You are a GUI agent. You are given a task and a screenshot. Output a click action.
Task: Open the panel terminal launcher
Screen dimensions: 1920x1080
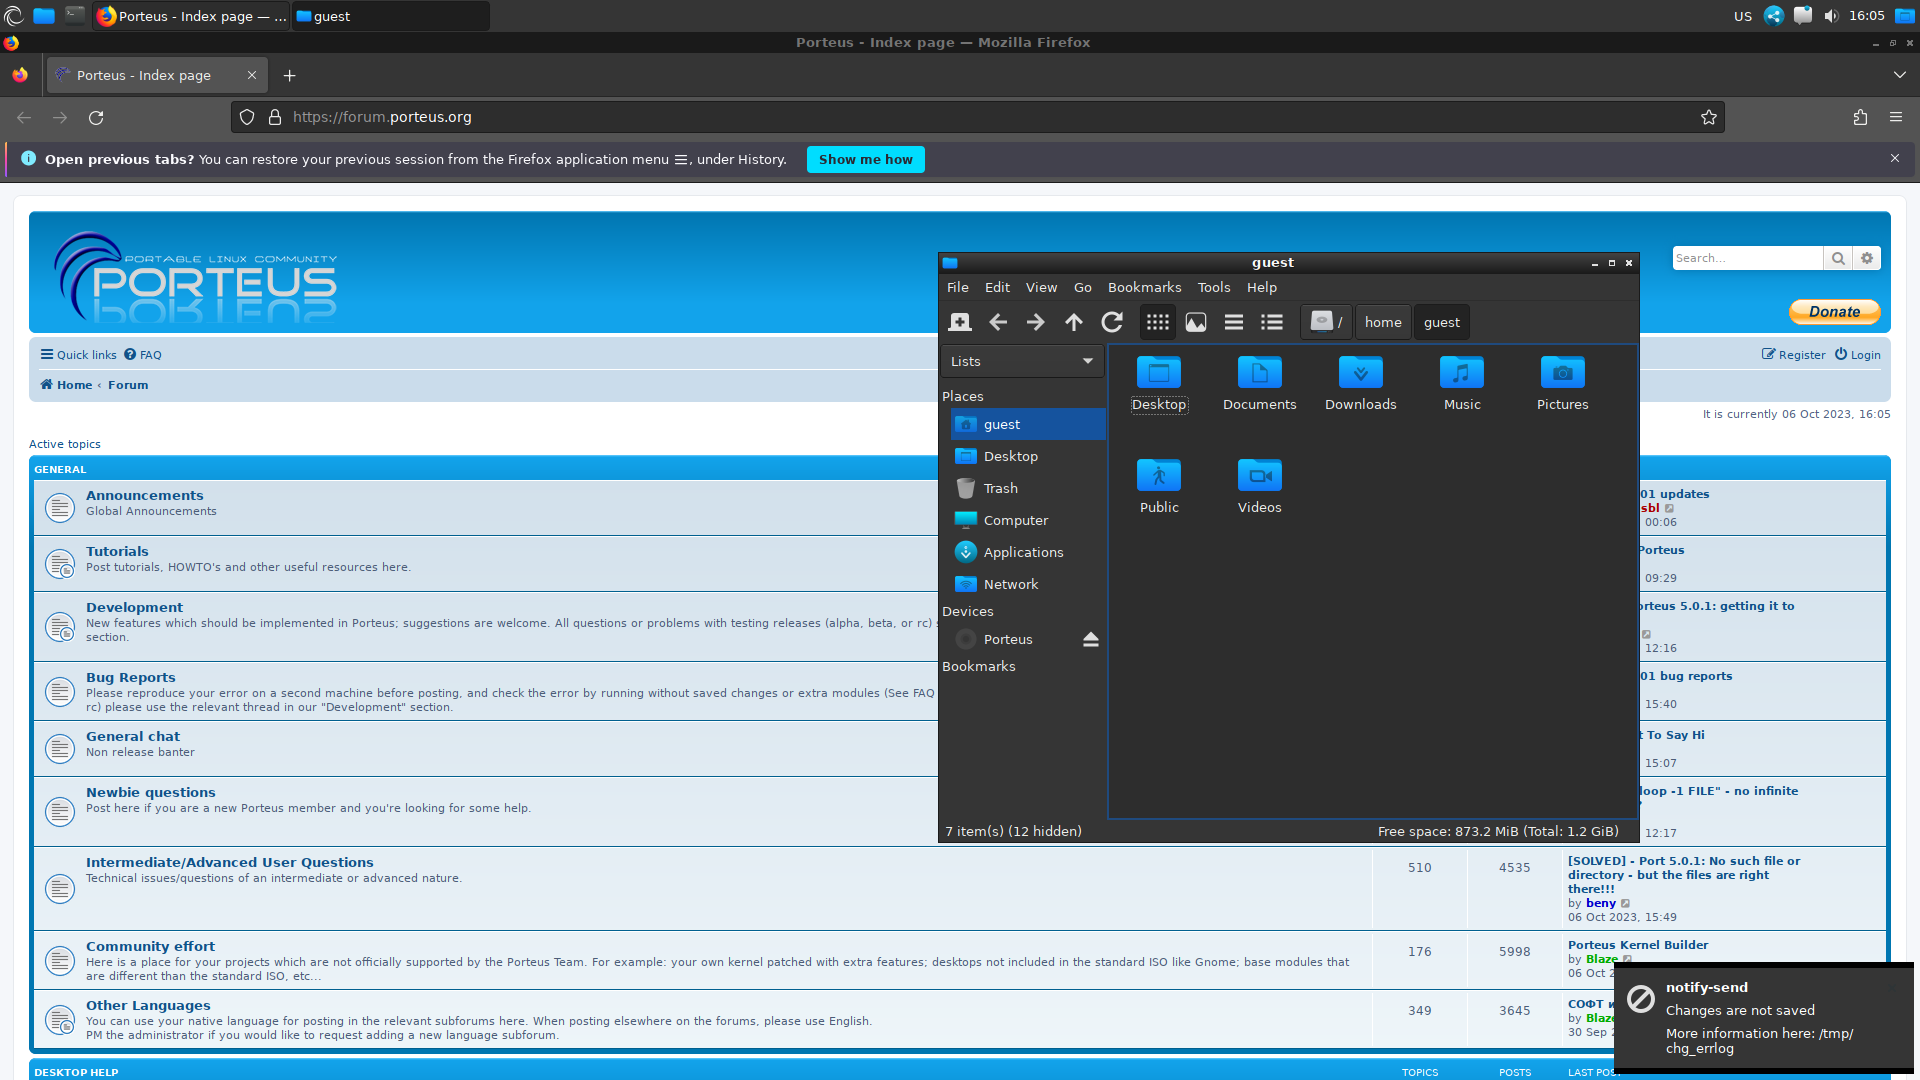tap(75, 15)
